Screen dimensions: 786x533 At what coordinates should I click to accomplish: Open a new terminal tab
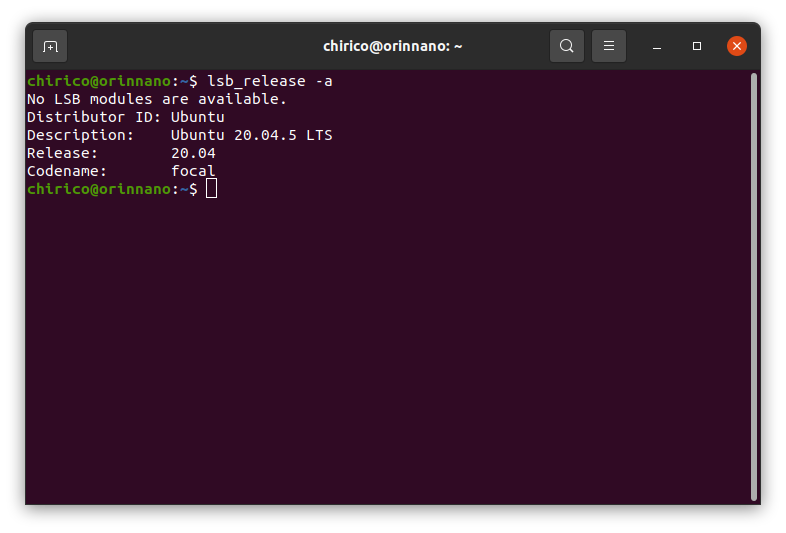pyautogui.click(x=50, y=47)
